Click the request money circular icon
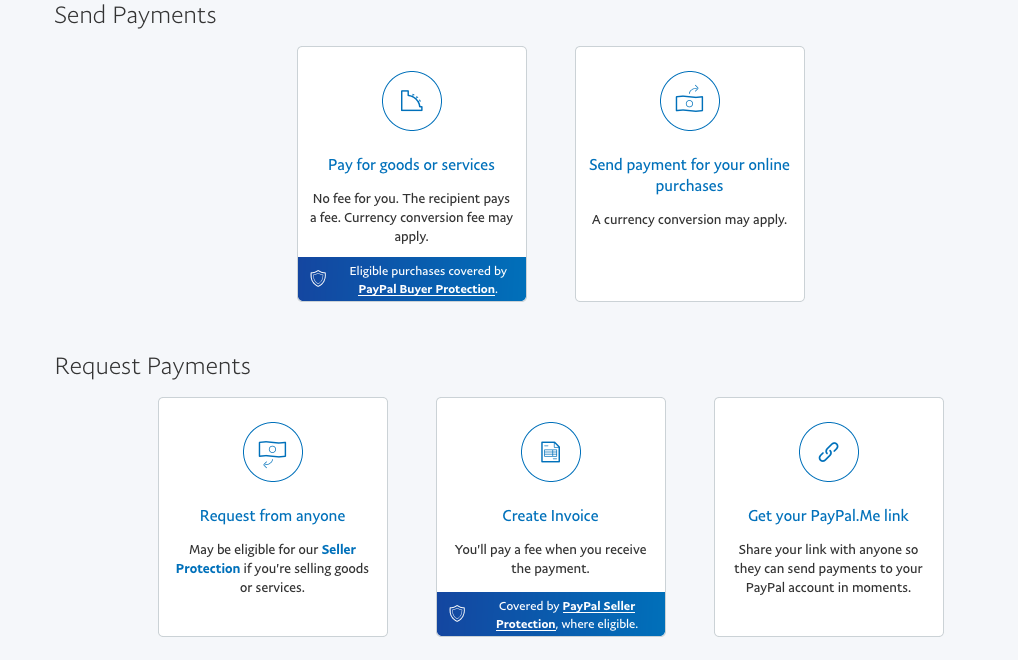This screenshot has height=660, width=1018. 273,452
